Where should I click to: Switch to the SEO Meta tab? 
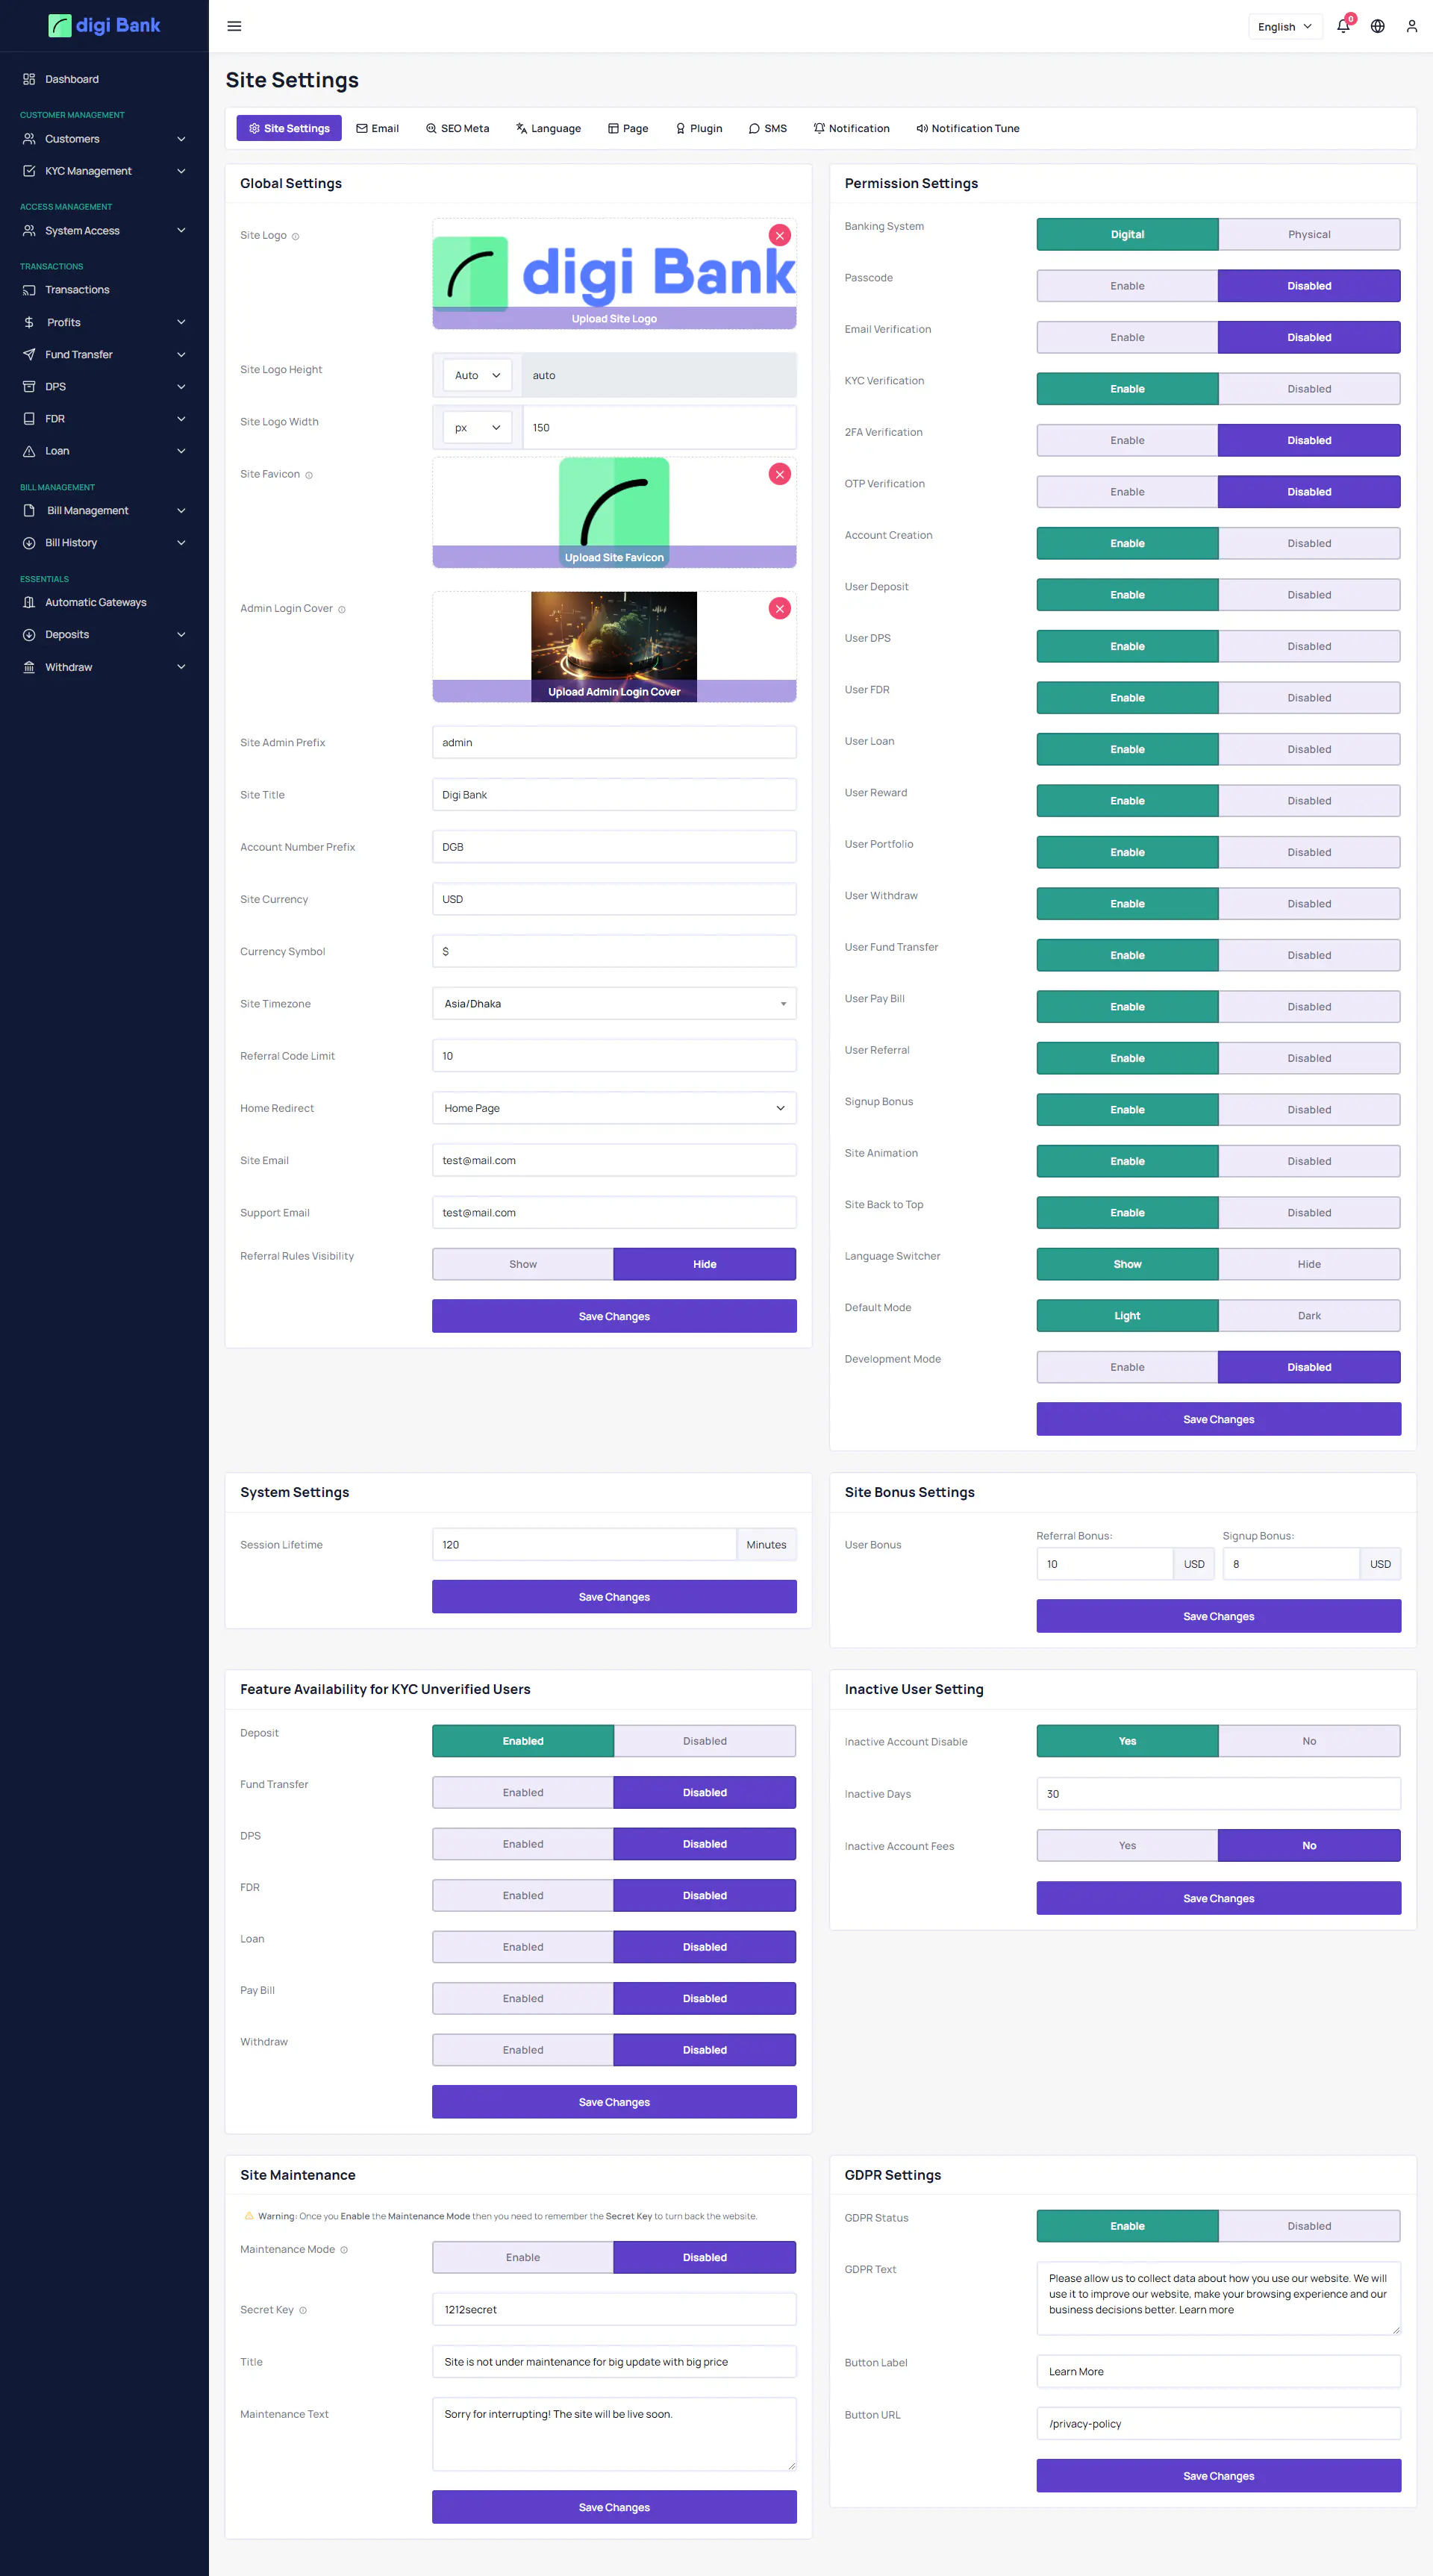coord(457,128)
